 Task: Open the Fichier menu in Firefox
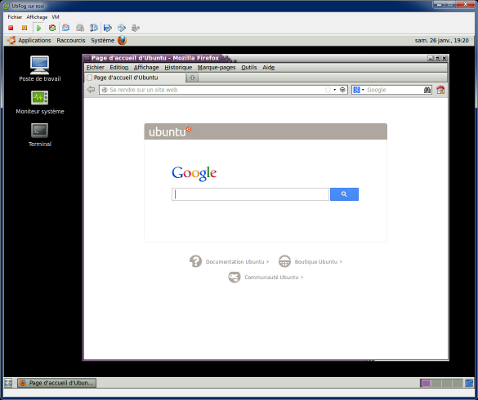pyautogui.click(x=95, y=67)
